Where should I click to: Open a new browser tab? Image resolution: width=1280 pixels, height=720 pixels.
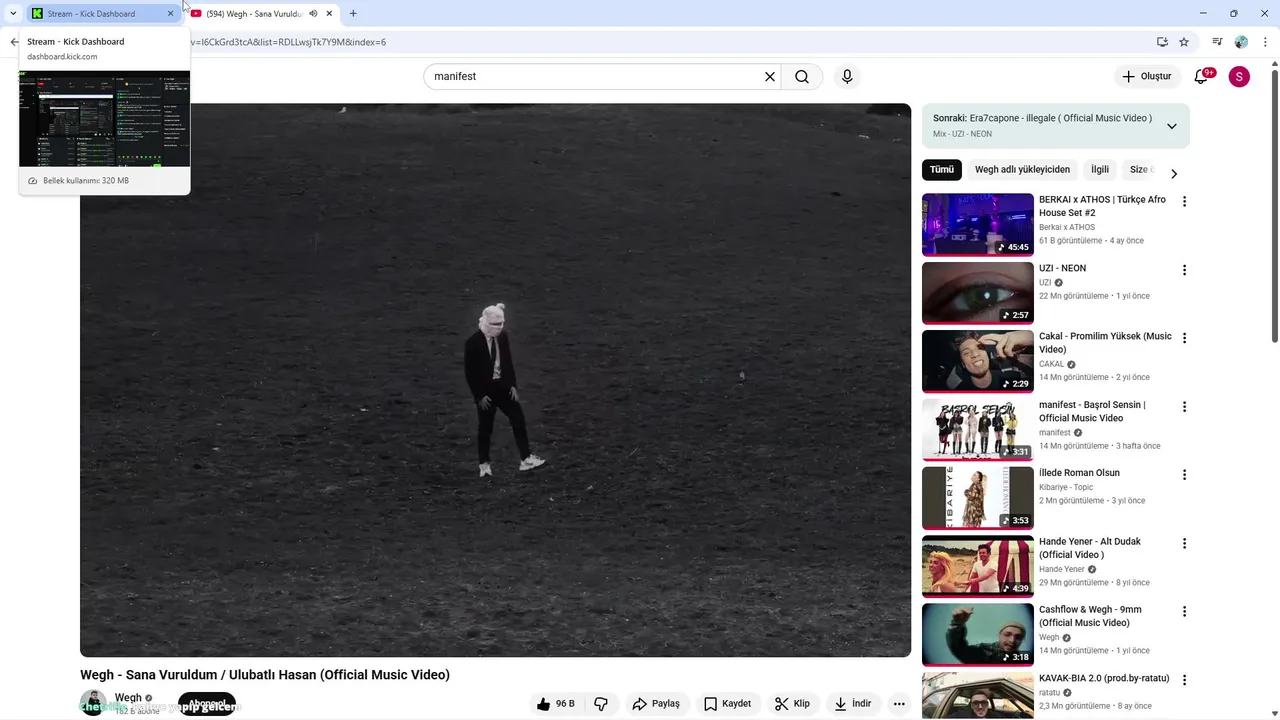(353, 13)
